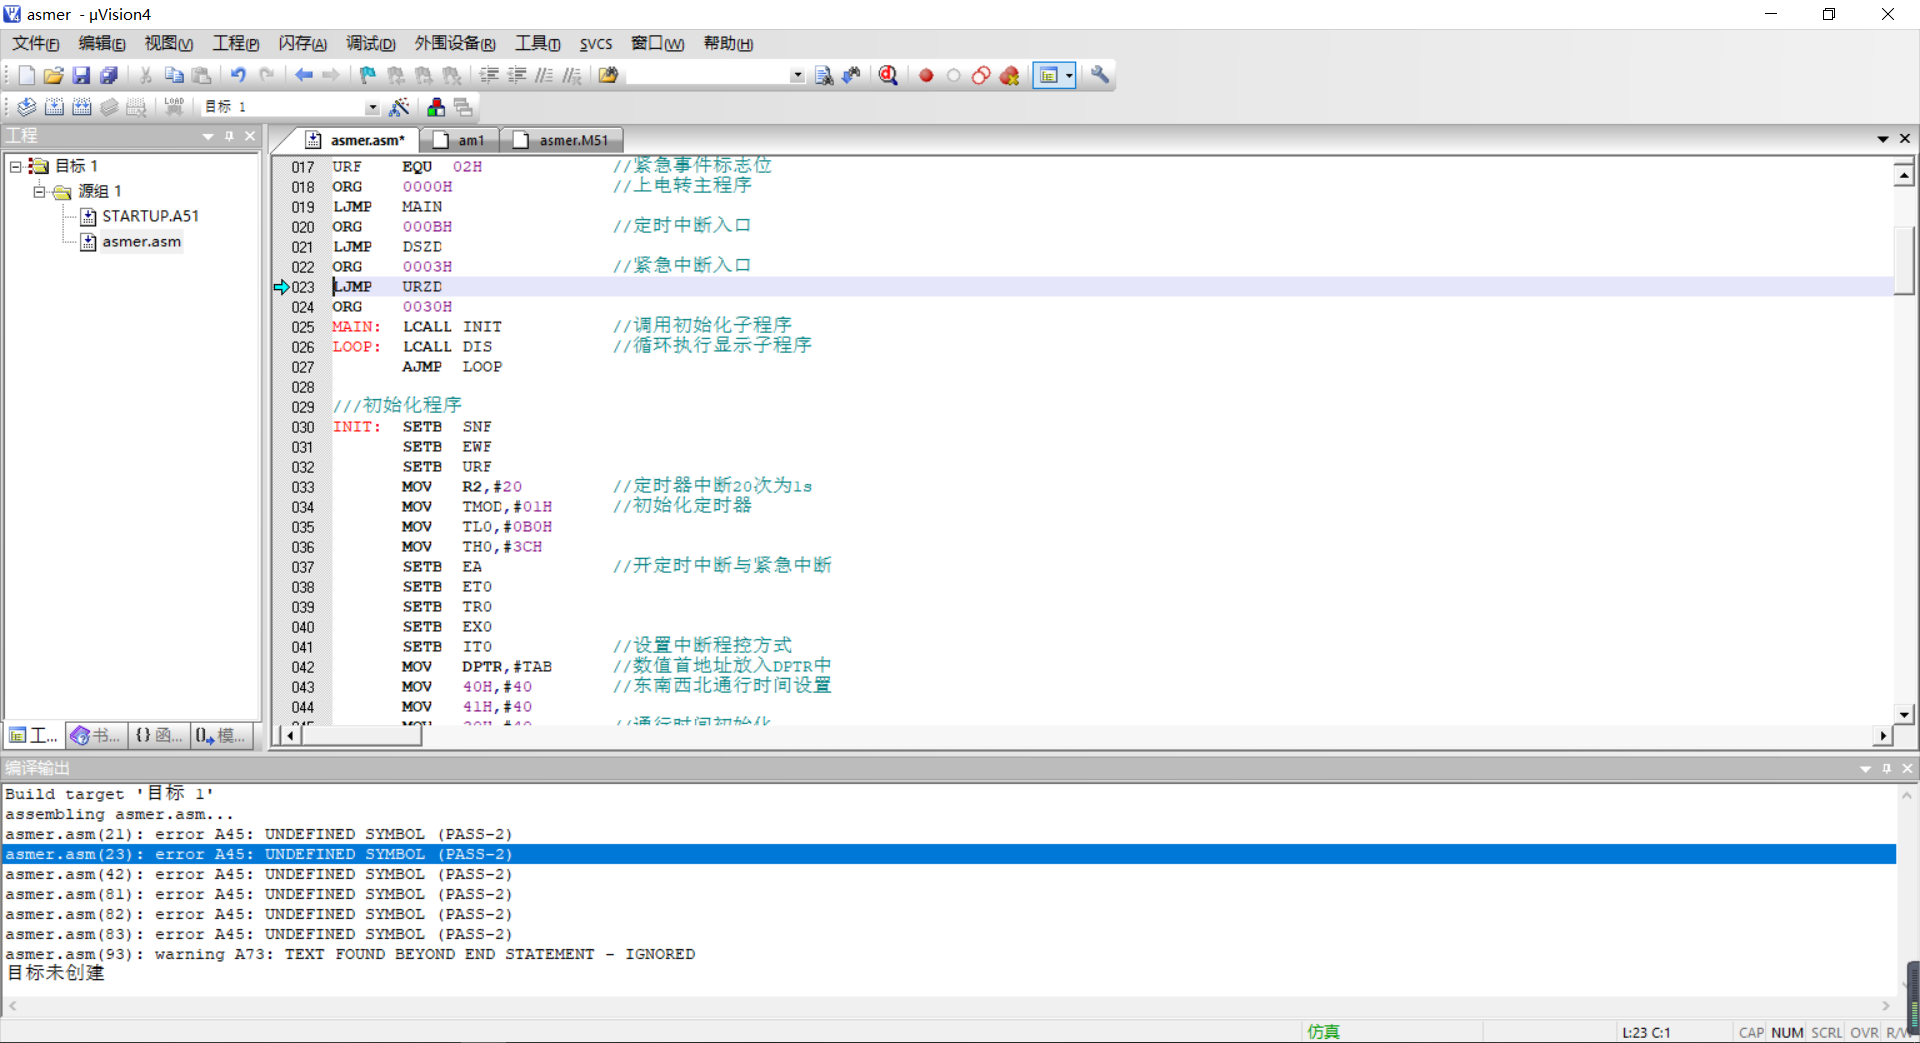
Task: Open the 文件 menu
Action: (36, 43)
